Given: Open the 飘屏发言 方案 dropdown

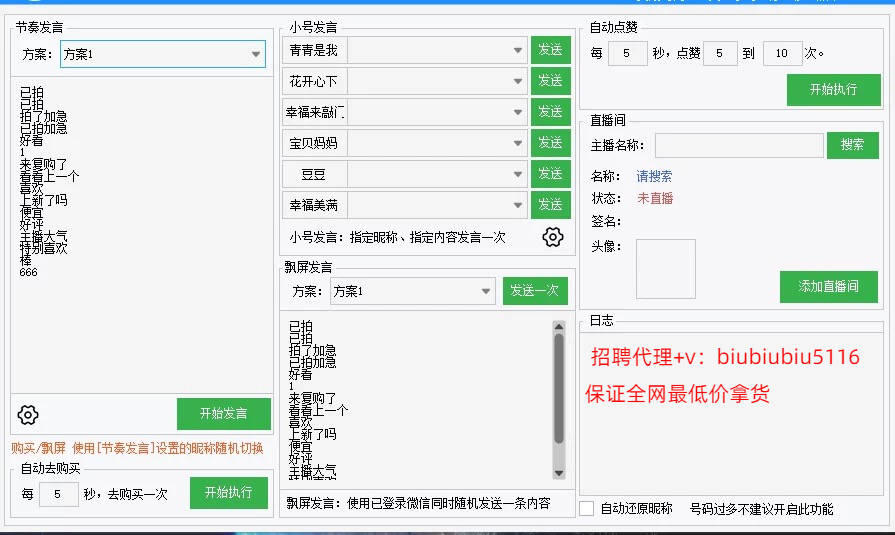Looking at the screenshot, I should click(486, 291).
